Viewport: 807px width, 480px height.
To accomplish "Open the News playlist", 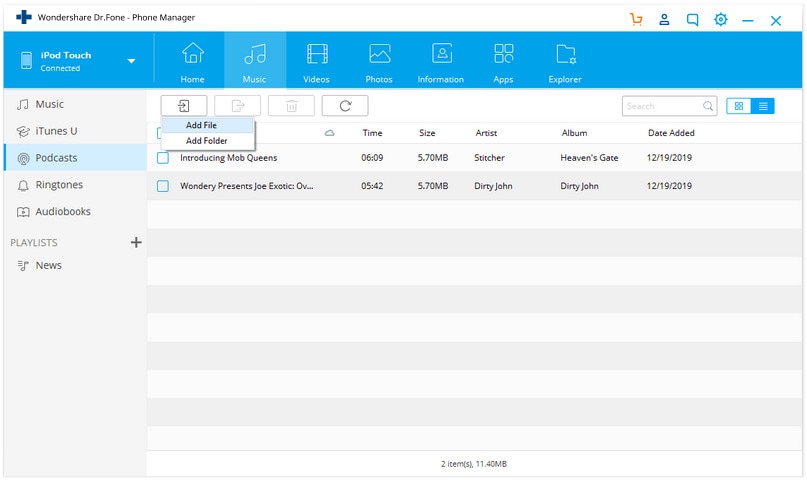I will point(75,265).
